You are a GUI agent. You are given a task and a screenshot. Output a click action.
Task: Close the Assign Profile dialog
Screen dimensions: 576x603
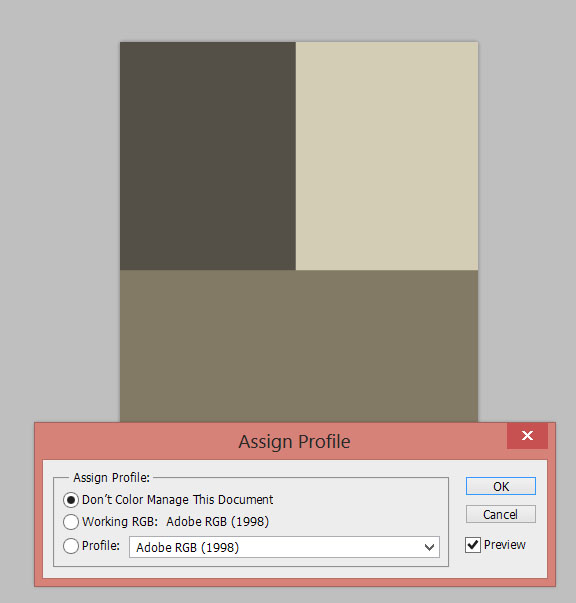527,436
